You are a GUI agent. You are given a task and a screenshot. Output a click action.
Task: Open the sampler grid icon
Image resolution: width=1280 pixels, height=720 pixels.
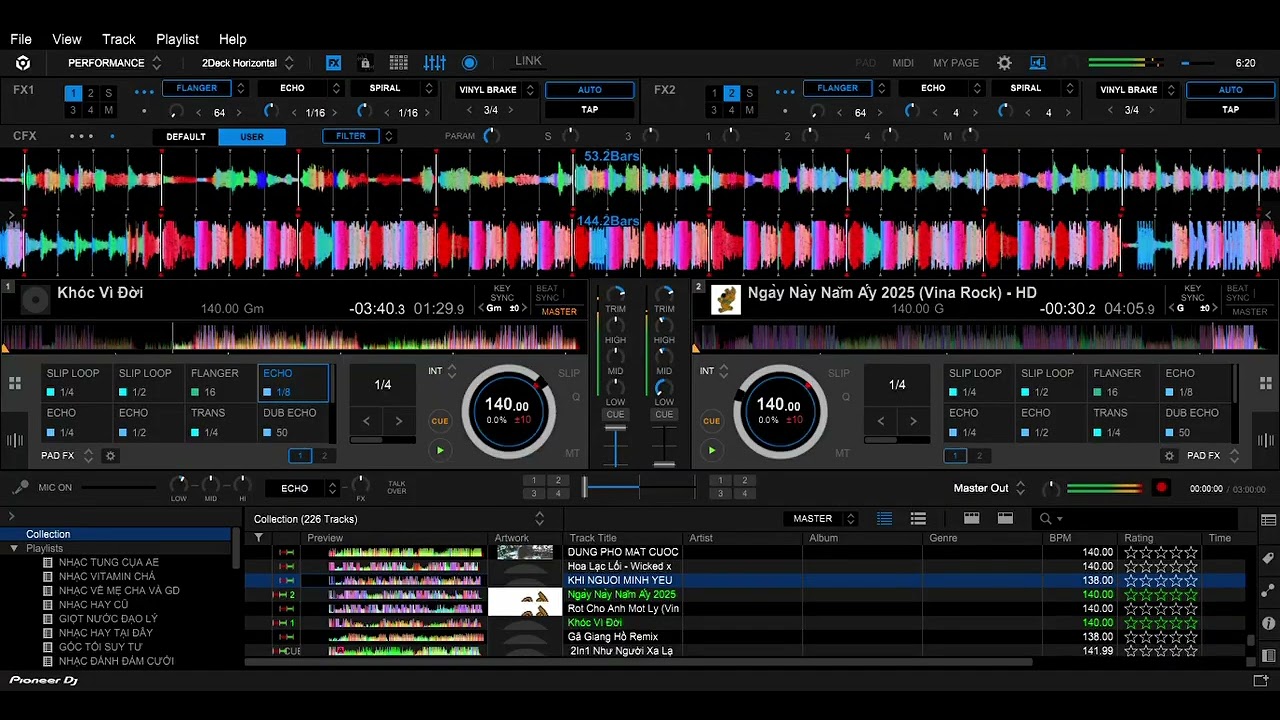click(x=399, y=63)
